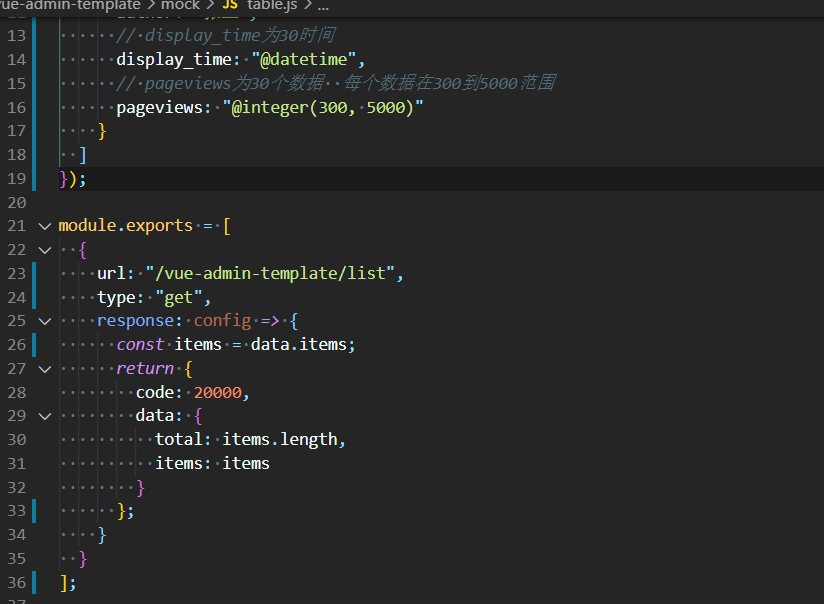Collapse the data object fold on line 29
Viewport: 824px width, 604px height.
tap(44, 416)
